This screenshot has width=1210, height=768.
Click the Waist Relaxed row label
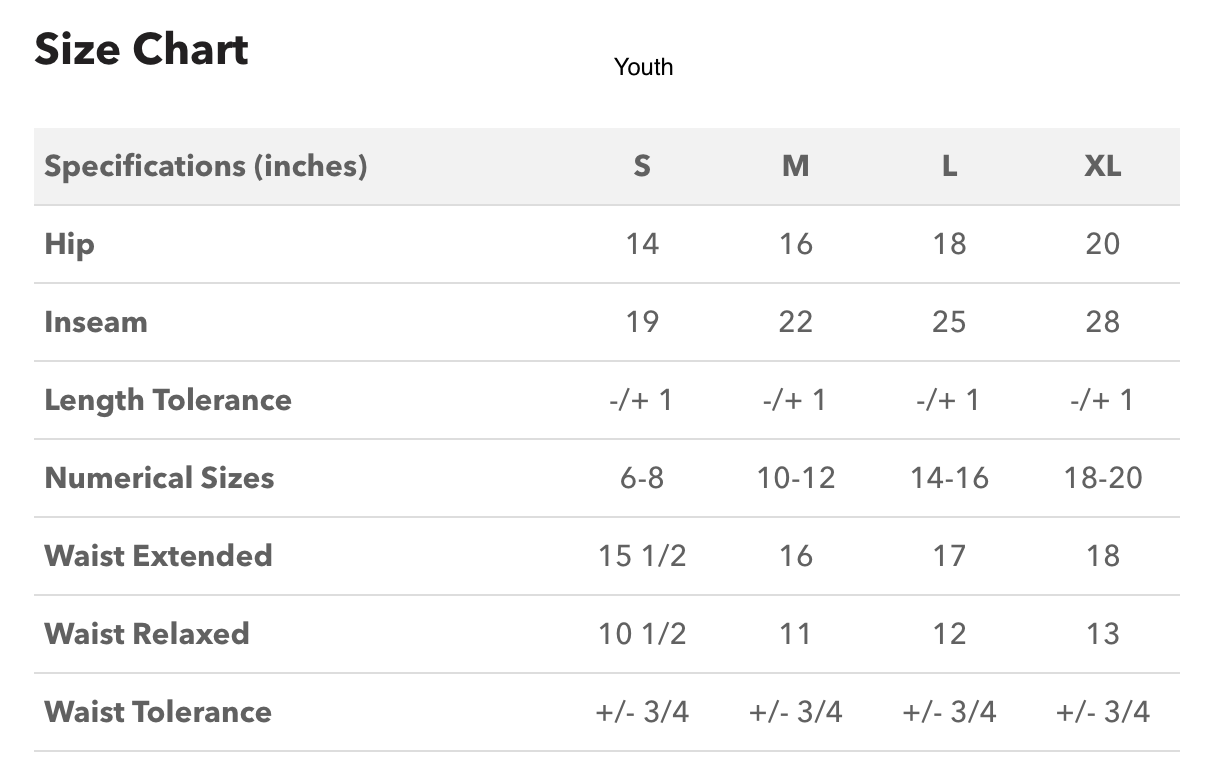coord(147,634)
